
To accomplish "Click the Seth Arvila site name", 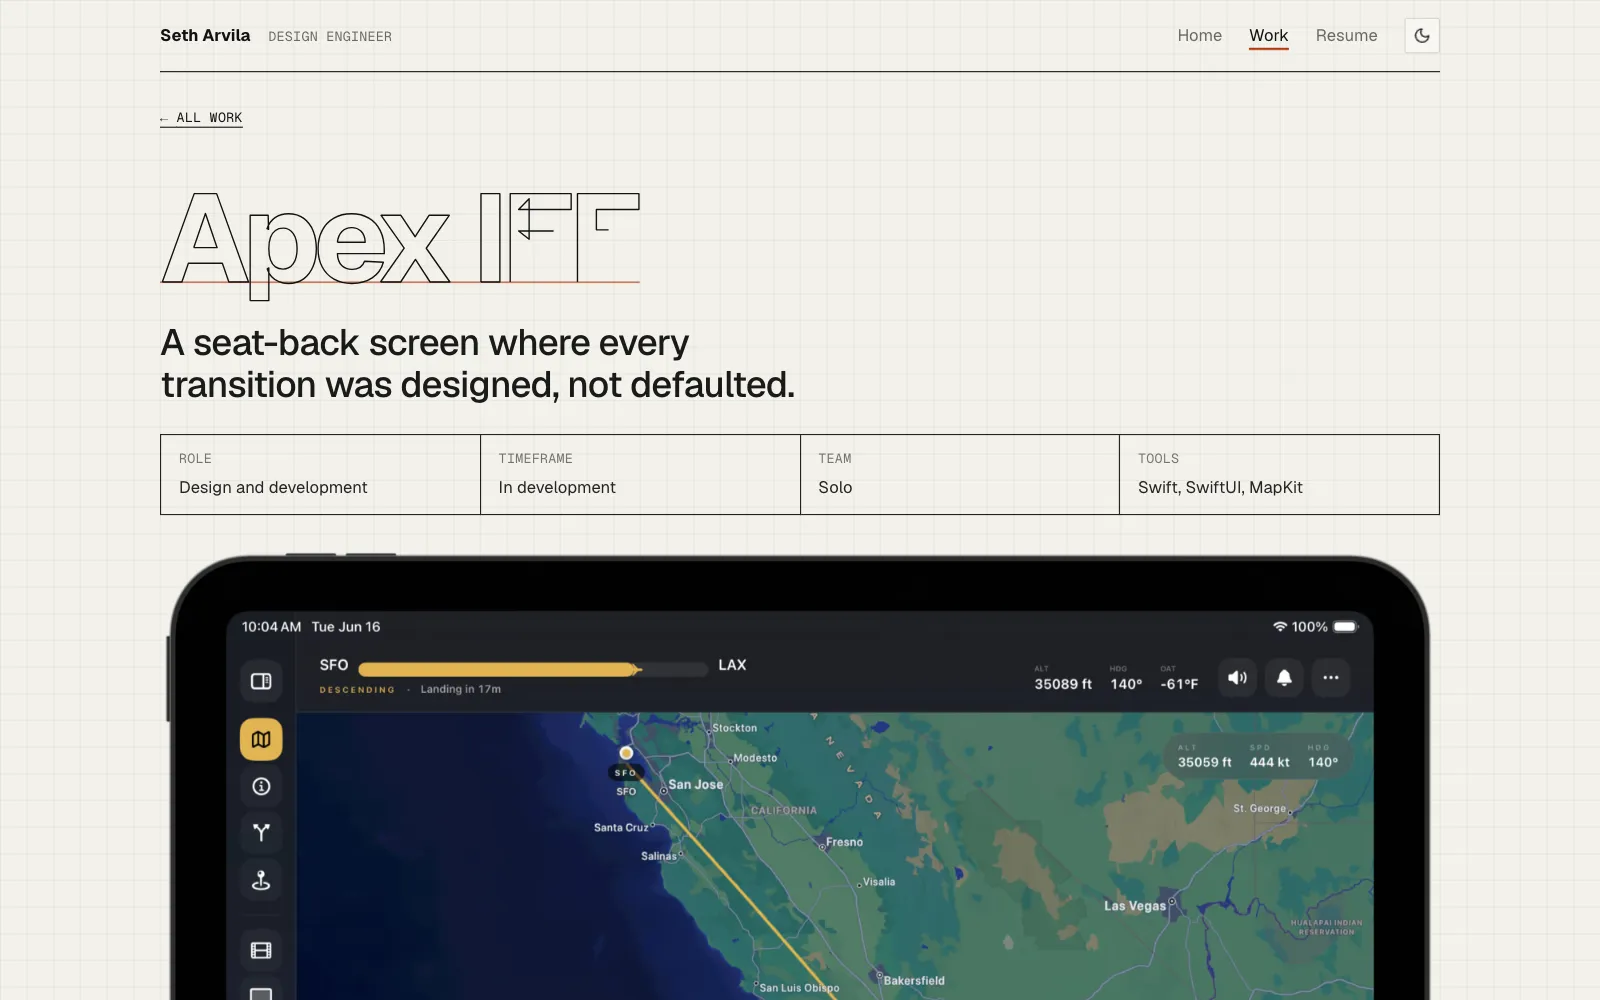I will [205, 35].
